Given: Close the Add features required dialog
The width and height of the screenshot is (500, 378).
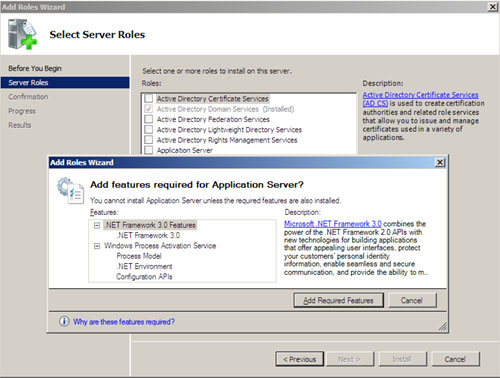Looking at the screenshot, I should tap(440, 162).
